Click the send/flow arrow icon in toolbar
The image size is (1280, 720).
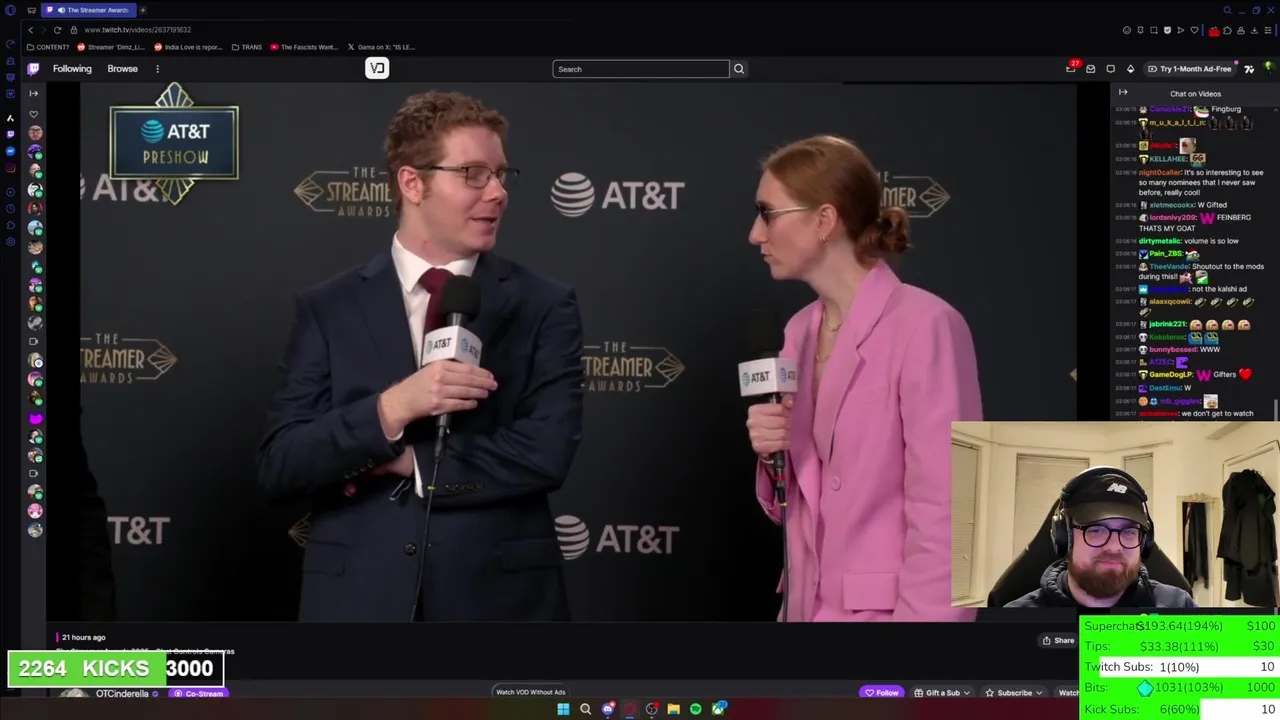click(1180, 30)
